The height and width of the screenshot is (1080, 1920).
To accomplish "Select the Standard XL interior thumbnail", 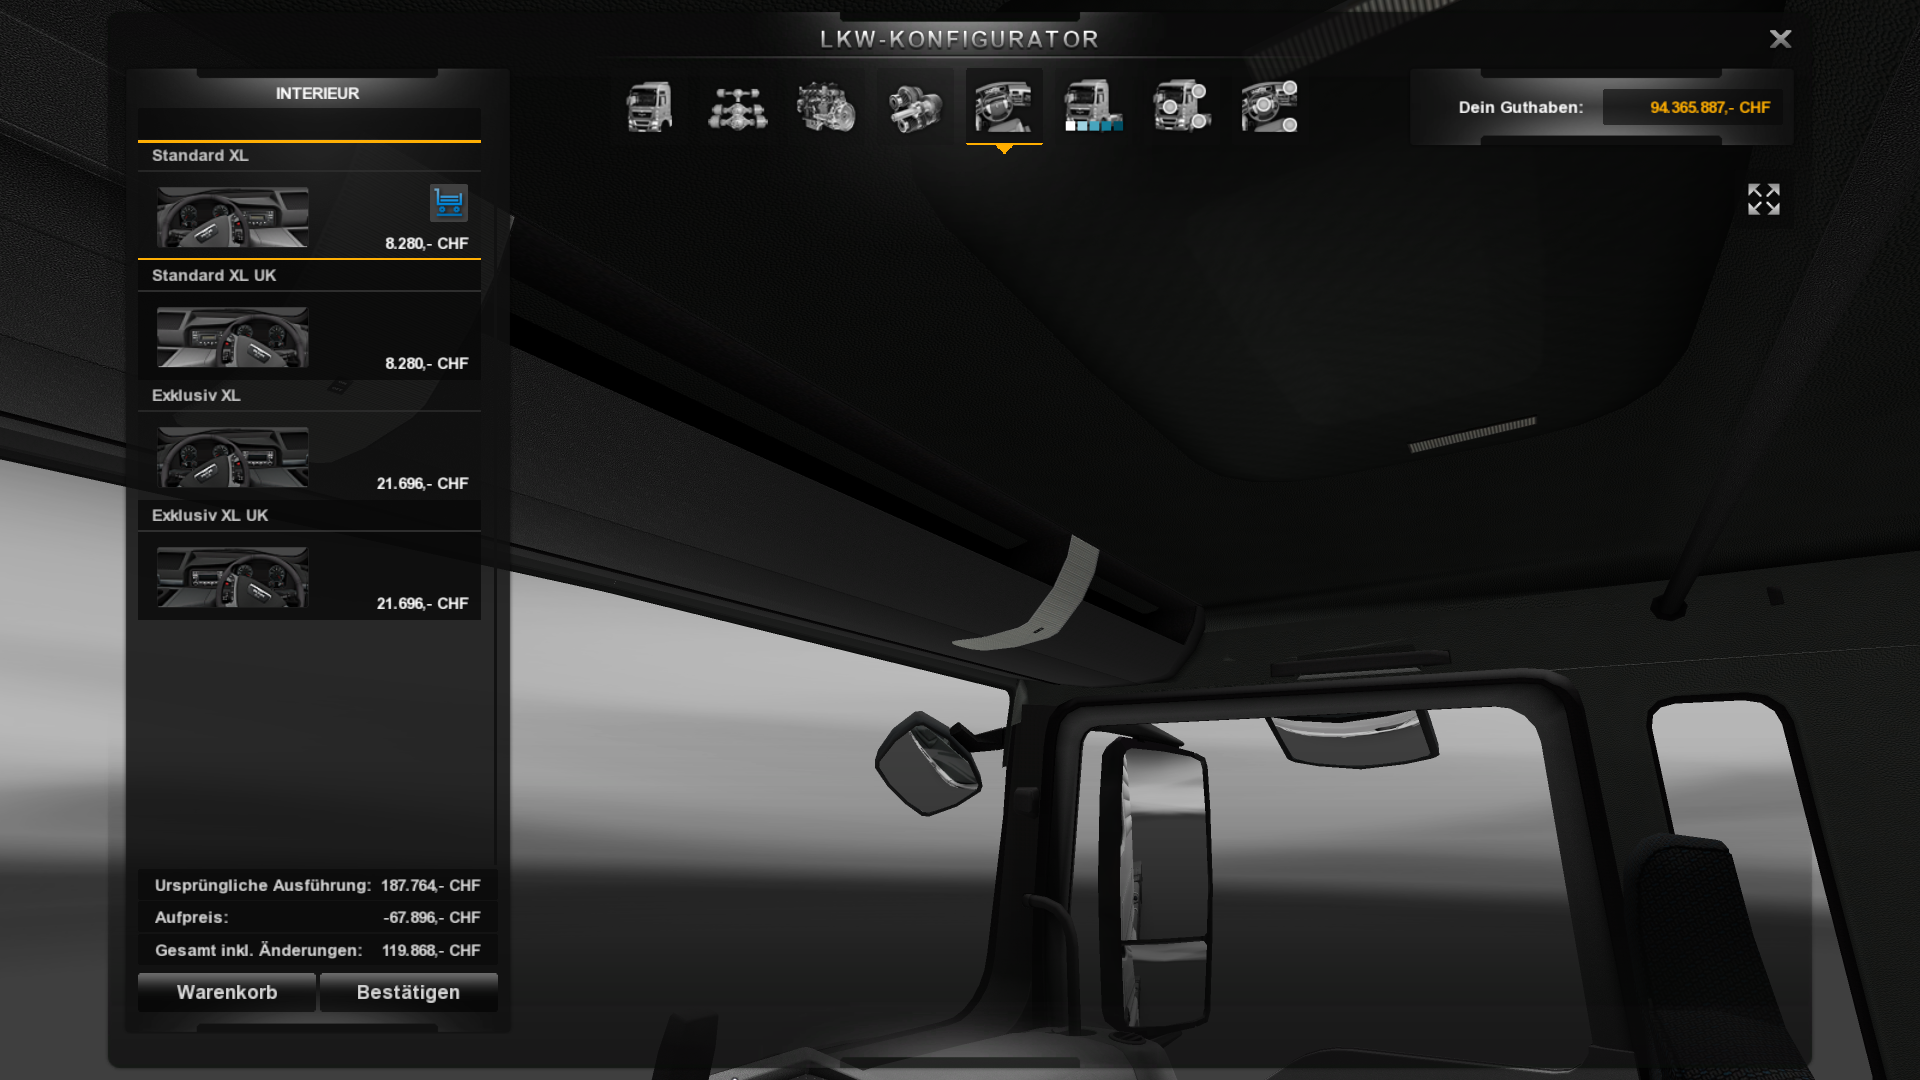I will 232,216.
